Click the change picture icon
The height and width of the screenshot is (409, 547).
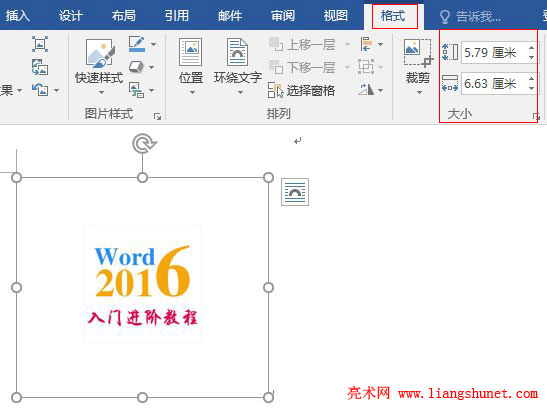point(40,67)
